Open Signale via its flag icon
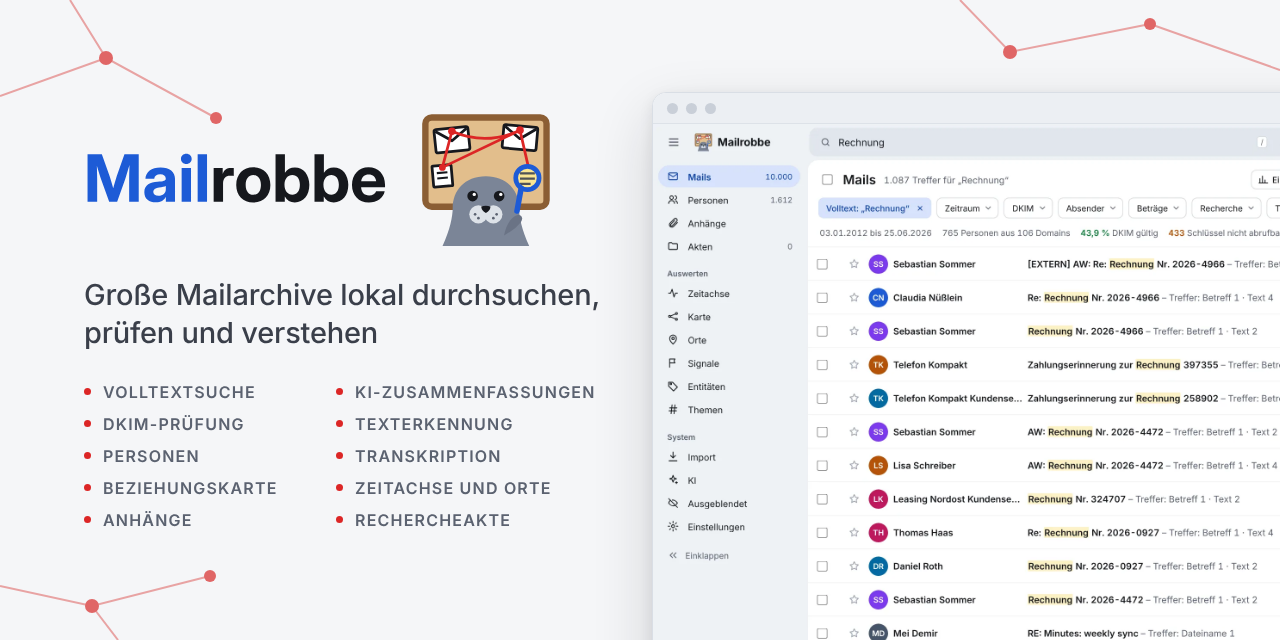 pos(673,364)
